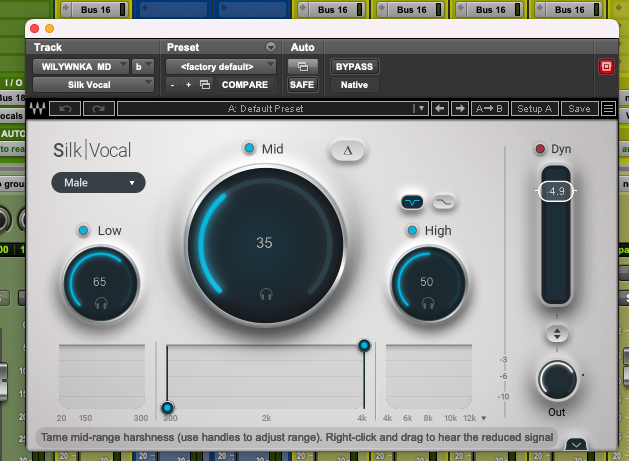Enable automation SAFE mode

pyautogui.click(x=302, y=85)
